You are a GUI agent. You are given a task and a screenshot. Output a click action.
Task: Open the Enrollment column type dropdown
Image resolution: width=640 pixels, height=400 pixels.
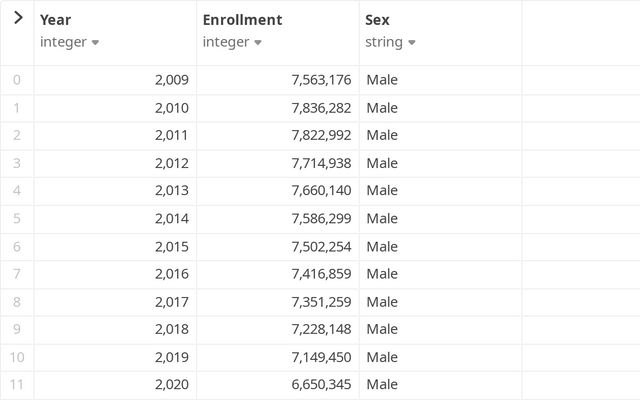pyautogui.click(x=258, y=42)
